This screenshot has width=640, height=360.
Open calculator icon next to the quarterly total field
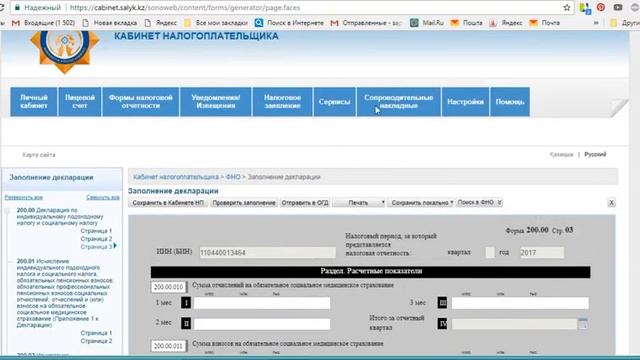coord(583,324)
